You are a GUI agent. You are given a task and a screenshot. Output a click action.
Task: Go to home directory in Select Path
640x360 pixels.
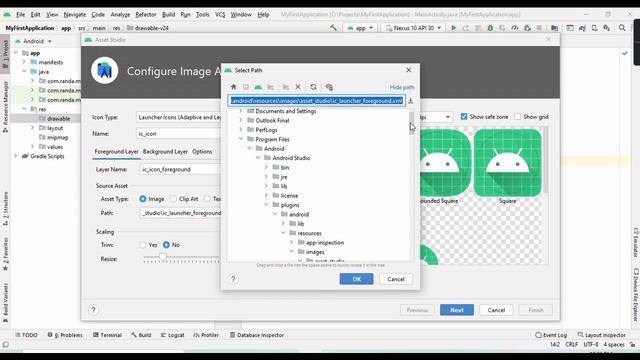tap(233, 87)
